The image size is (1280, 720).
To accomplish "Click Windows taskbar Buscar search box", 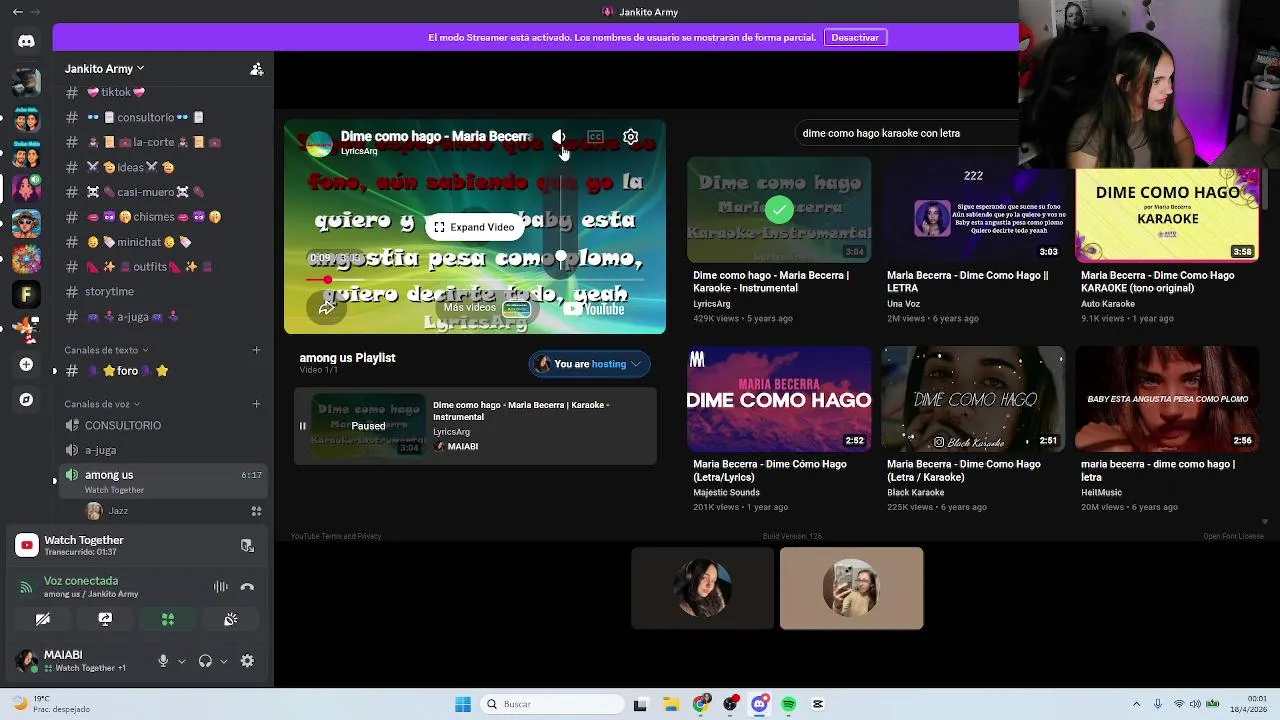I will point(552,704).
